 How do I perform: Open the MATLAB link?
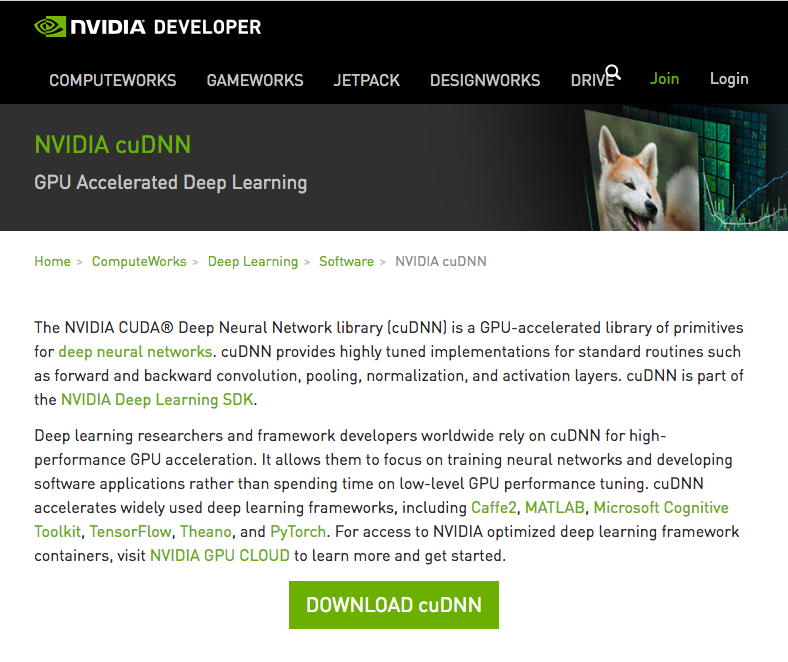555,508
